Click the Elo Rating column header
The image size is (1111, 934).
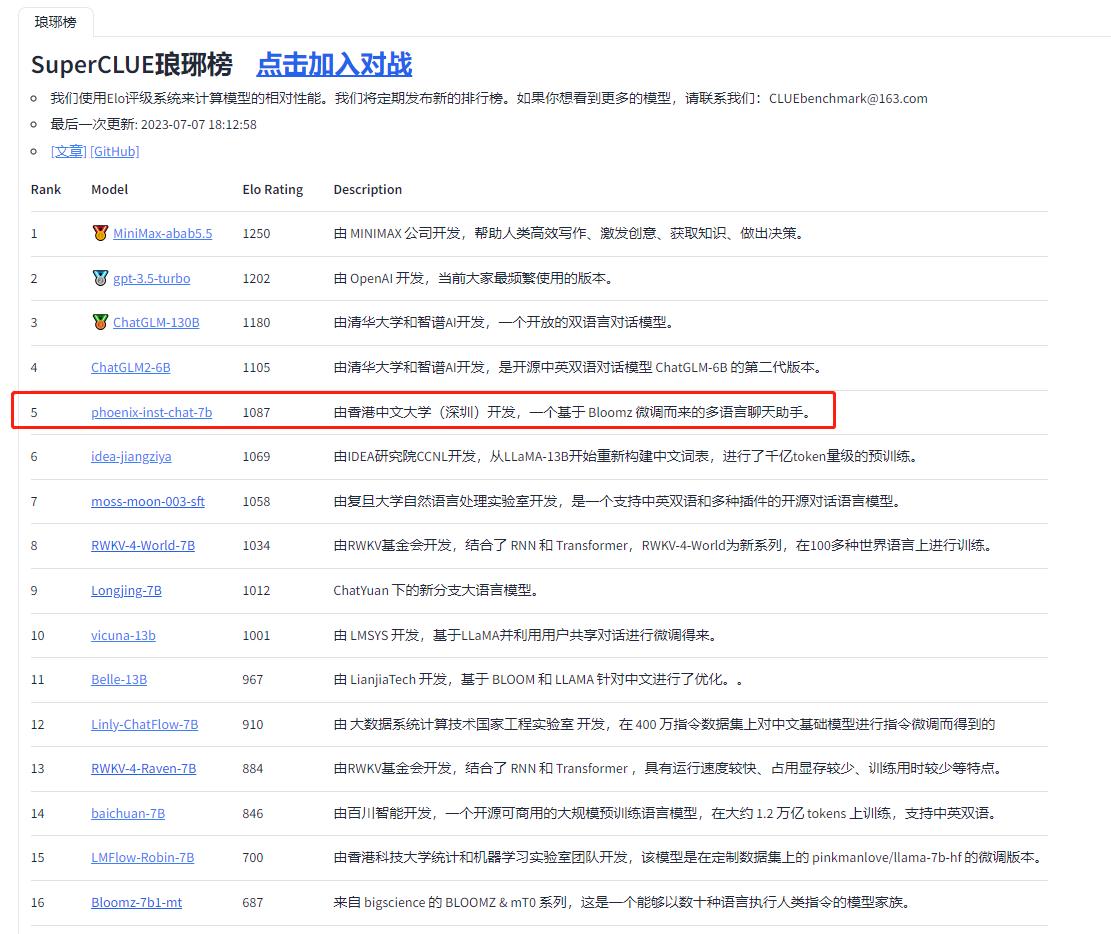coord(273,189)
